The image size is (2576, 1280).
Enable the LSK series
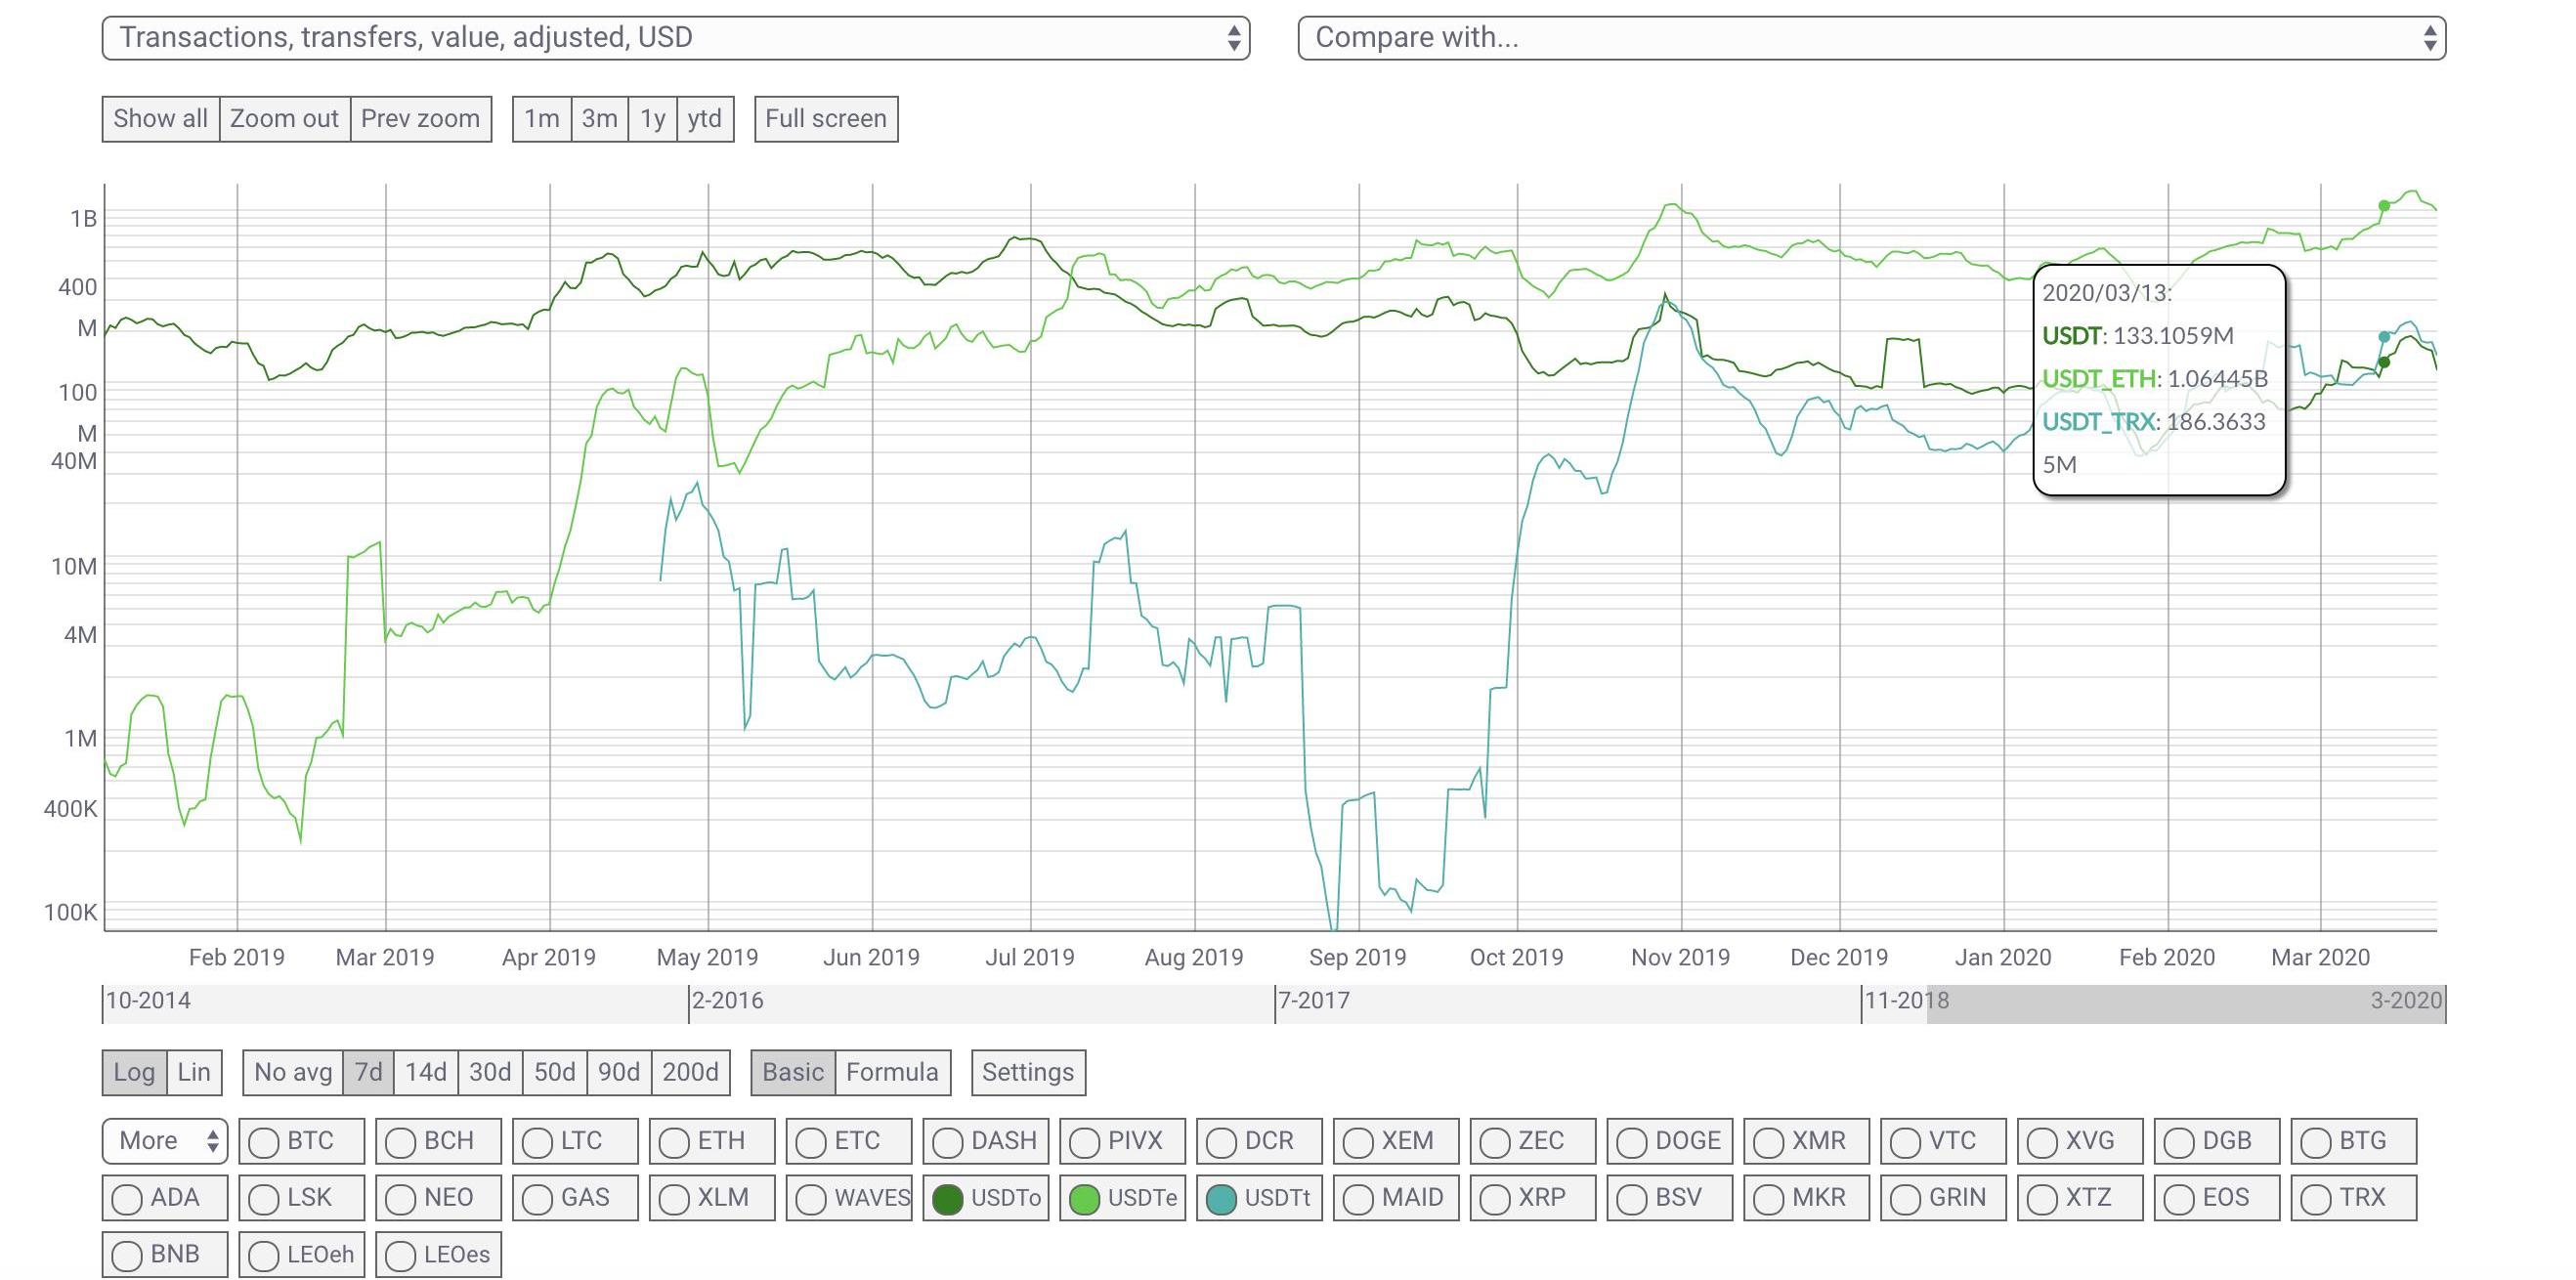pos(302,1198)
